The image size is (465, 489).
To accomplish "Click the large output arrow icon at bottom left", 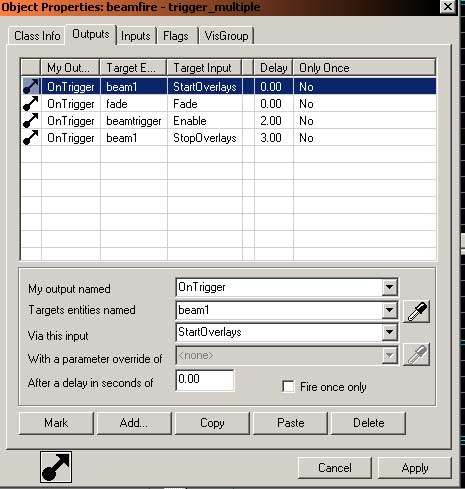I will click(56, 467).
